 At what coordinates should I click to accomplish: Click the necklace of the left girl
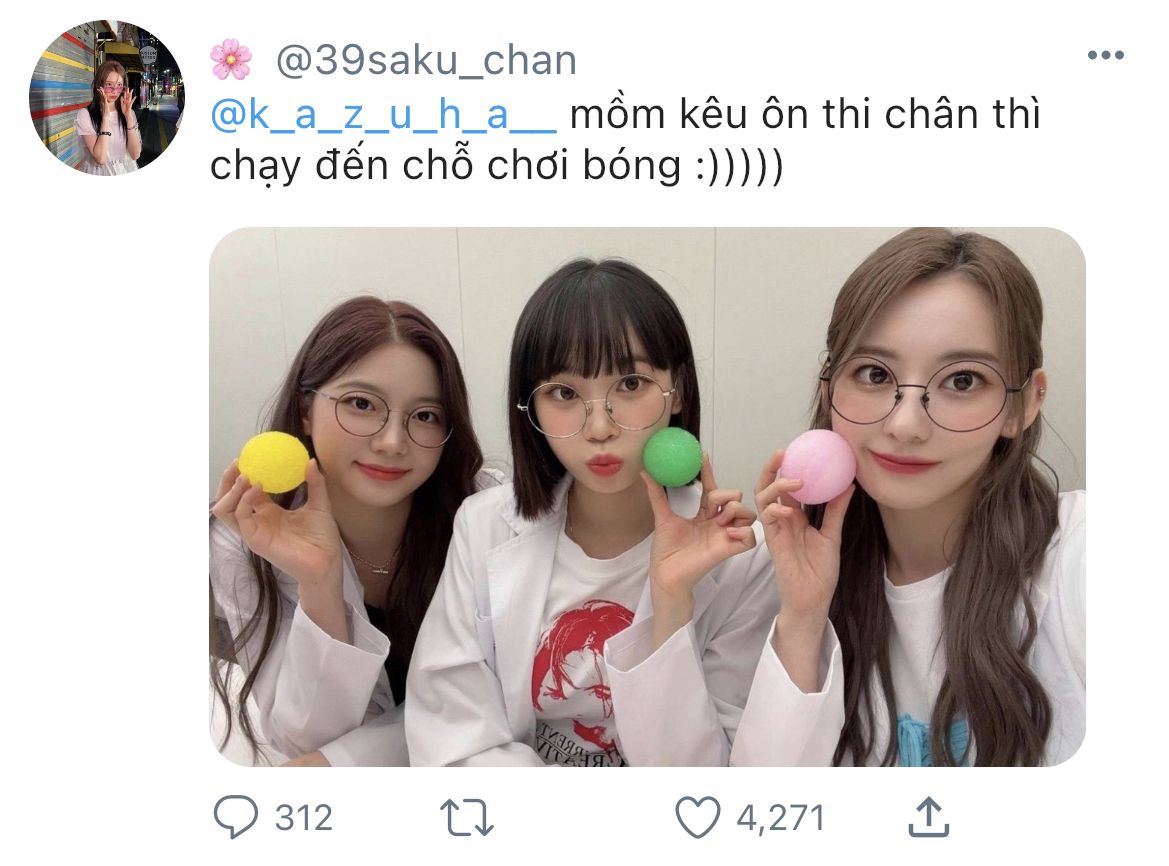coord(371,562)
